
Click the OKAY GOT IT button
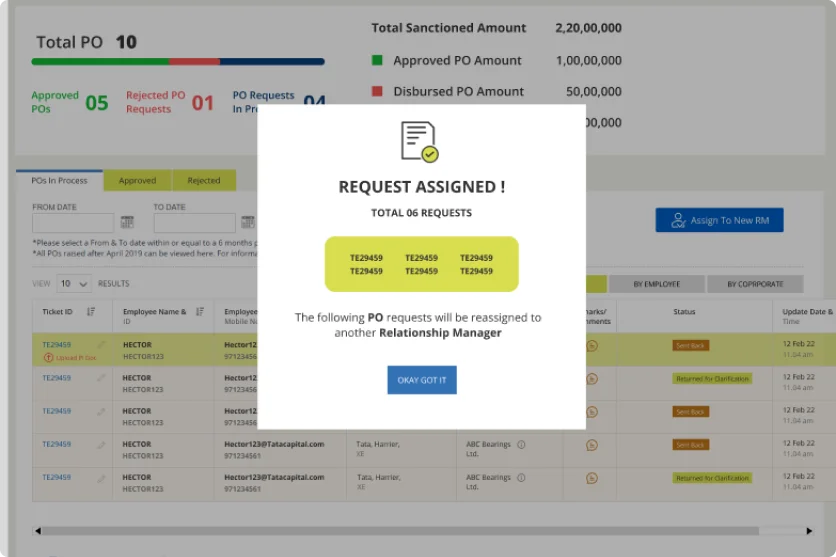pyautogui.click(x=422, y=380)
